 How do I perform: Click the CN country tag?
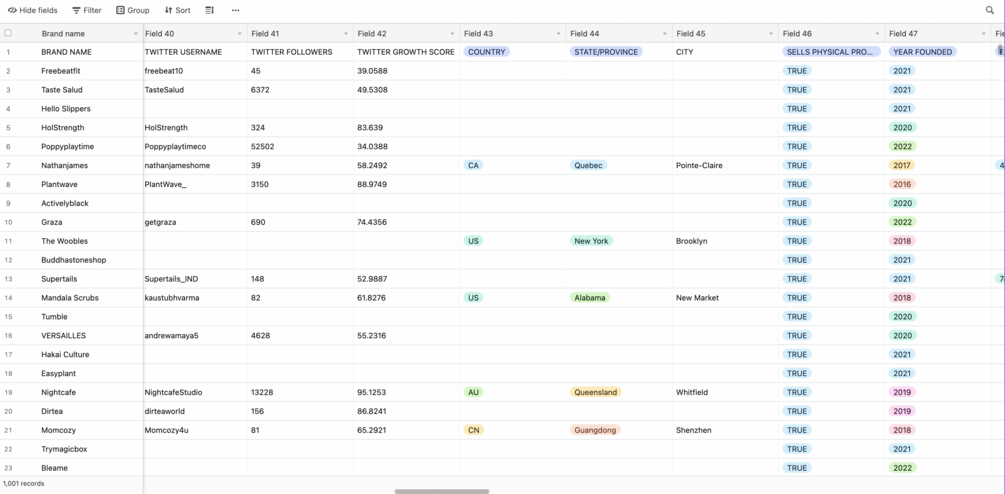coord(474,430)
